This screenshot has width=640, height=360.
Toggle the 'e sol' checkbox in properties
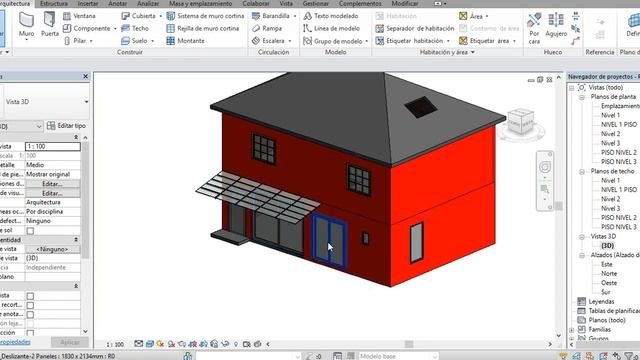[x=30, y=231]
